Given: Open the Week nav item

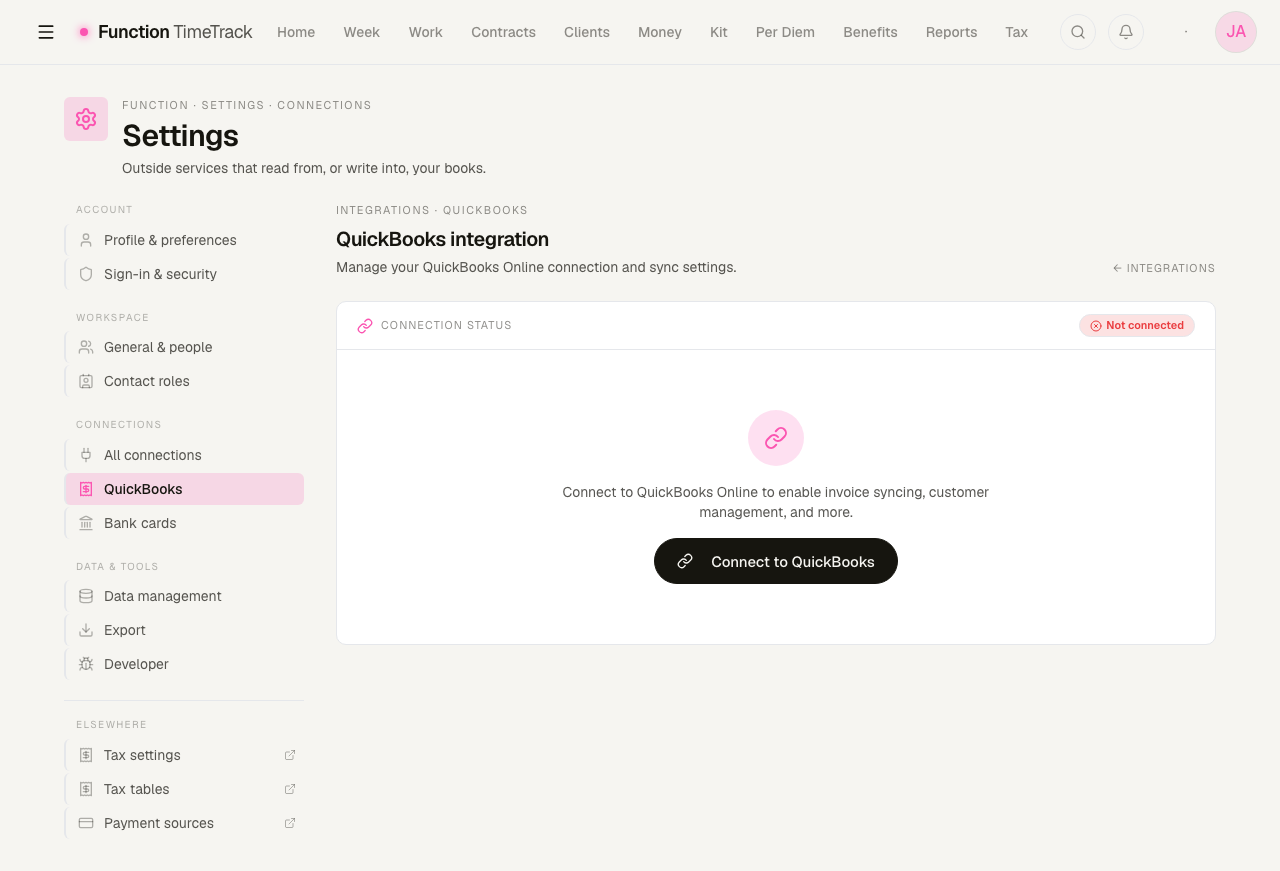Looking at the screenshot, I should click(x=362, y=32).
